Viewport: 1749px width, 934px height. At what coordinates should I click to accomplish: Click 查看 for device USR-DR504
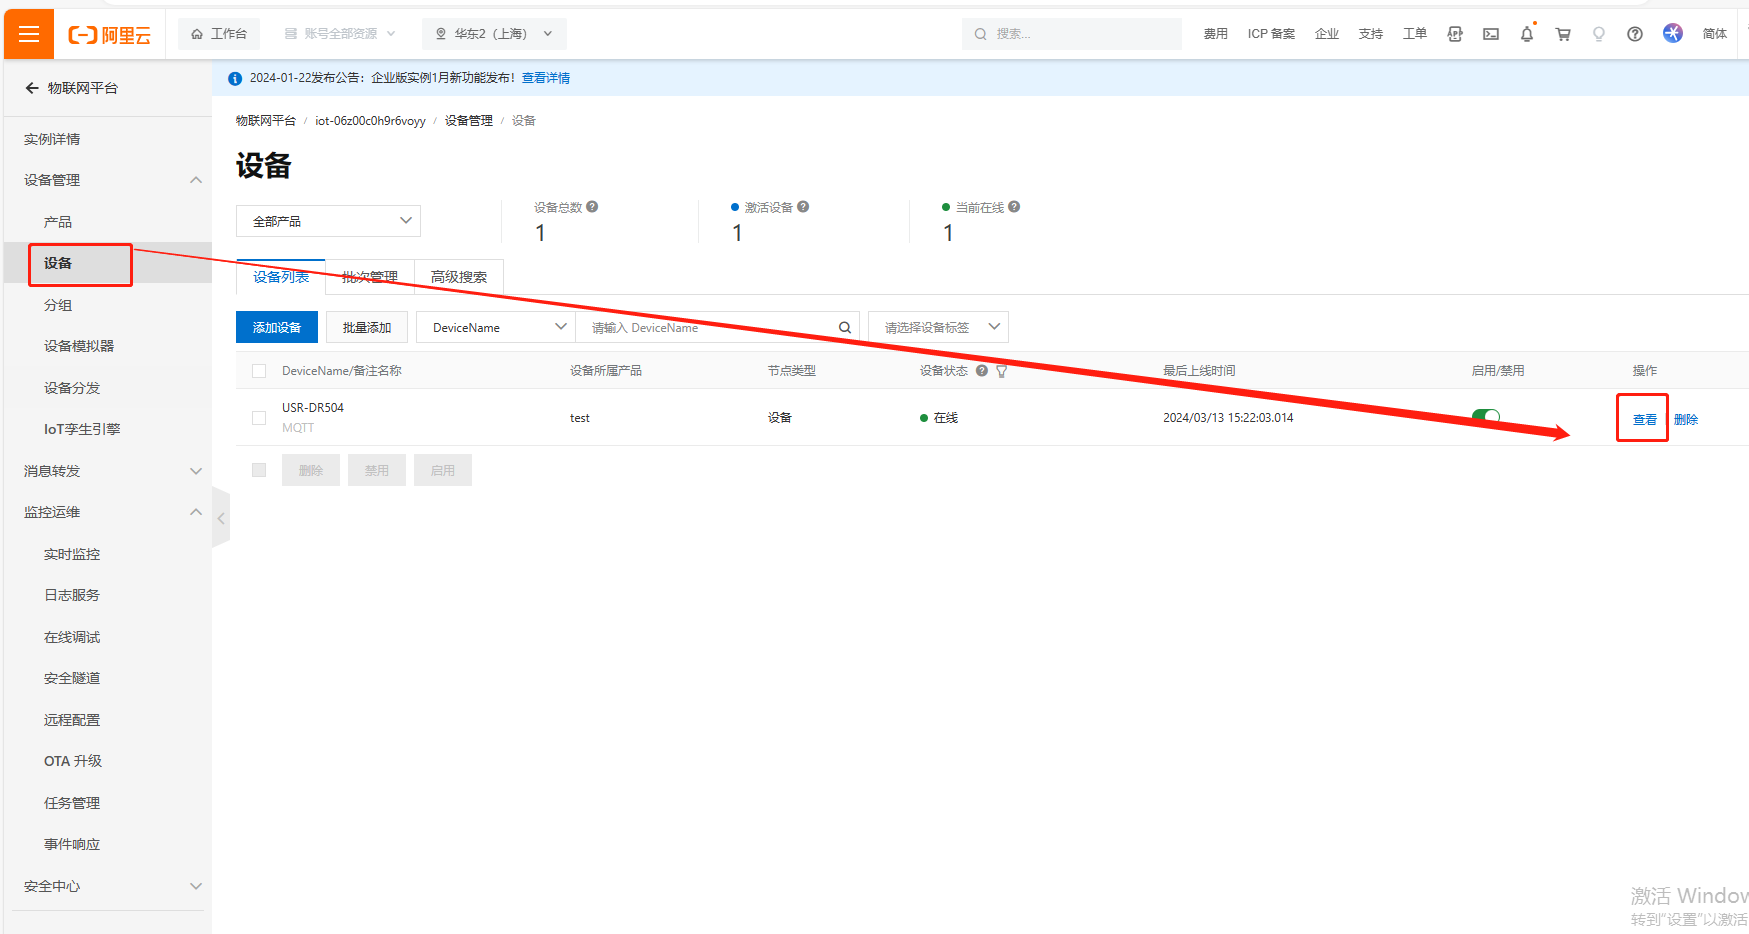tap(1644, 419)
